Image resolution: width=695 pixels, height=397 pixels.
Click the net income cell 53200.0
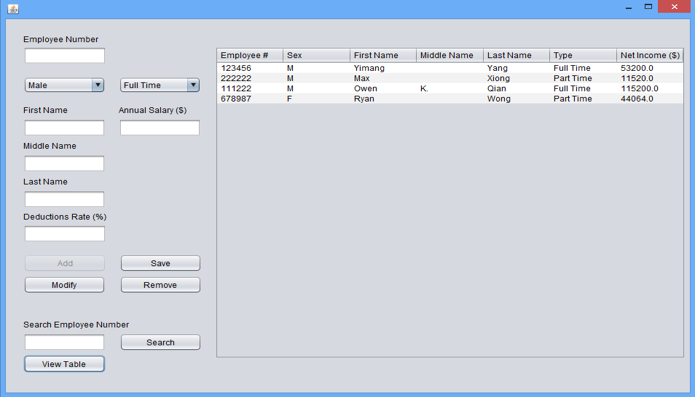pos(650,68)
